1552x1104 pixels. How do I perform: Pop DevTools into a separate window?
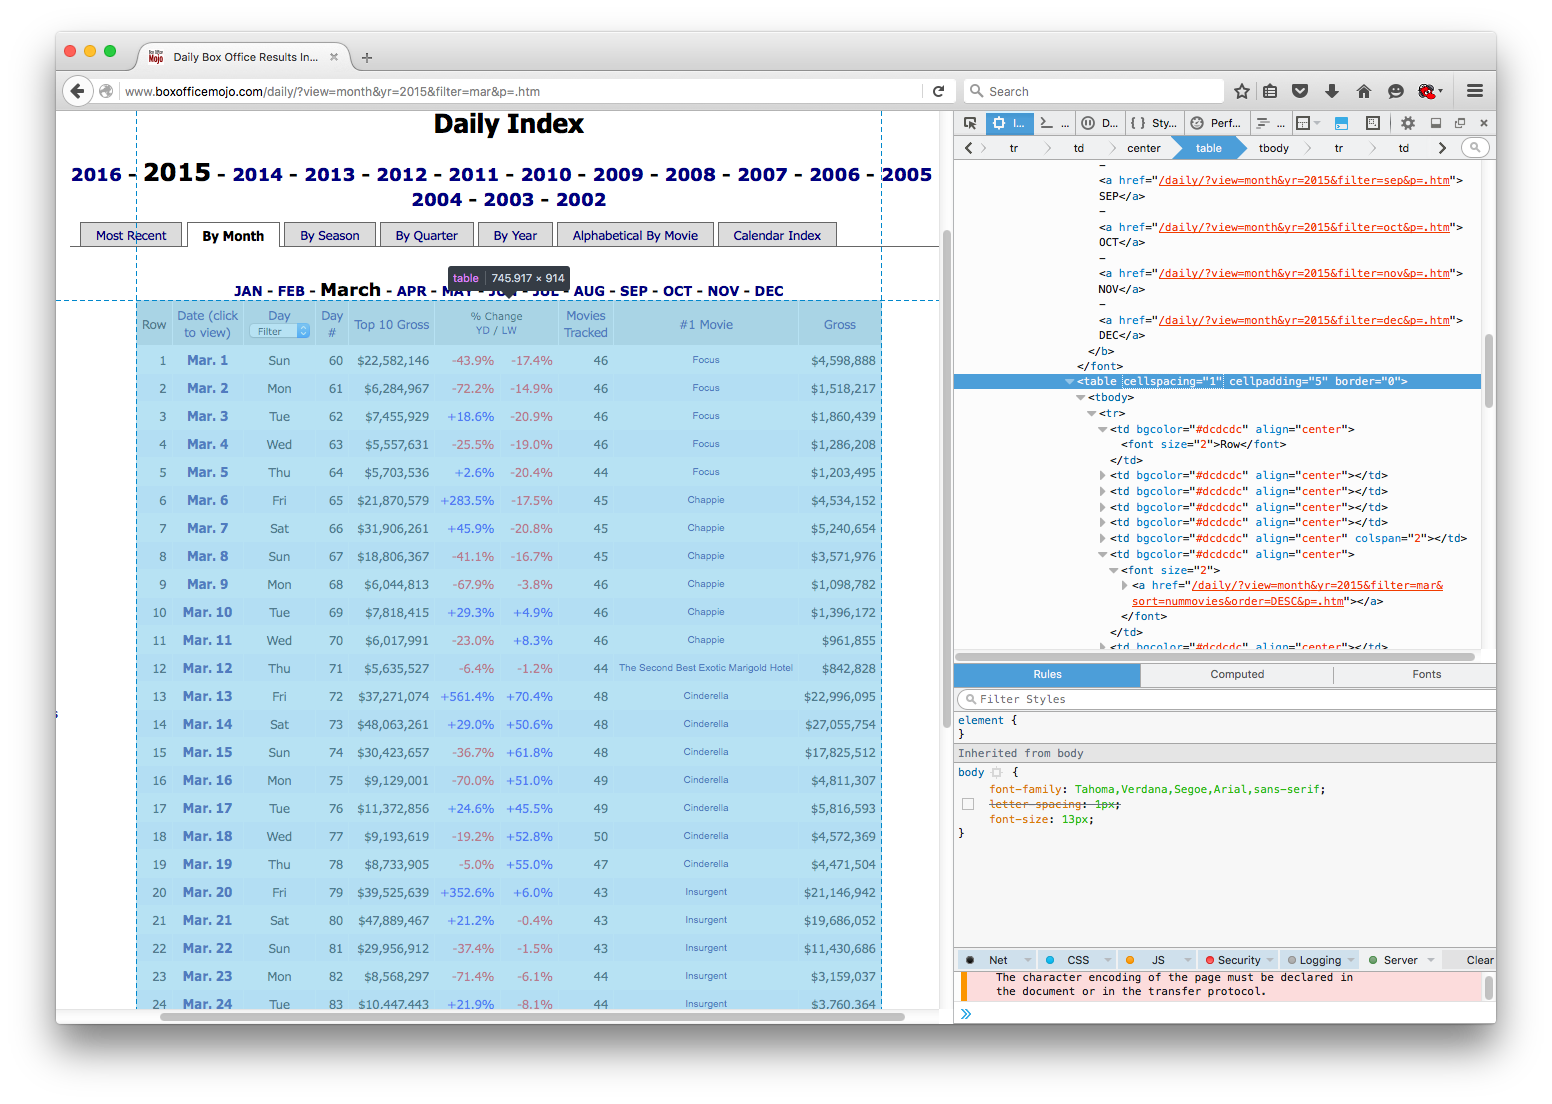point(1460,123)
